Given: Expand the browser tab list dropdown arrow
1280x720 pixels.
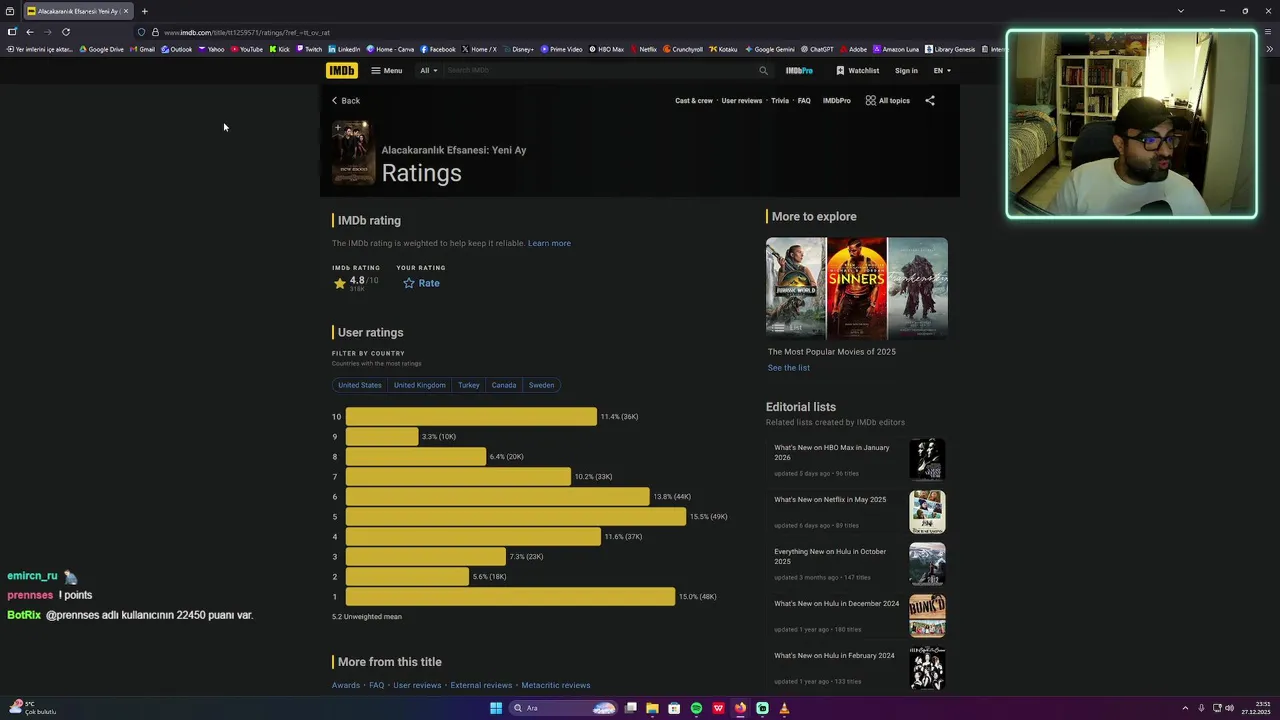Looking at the screenshot, I should (1181, 11).
